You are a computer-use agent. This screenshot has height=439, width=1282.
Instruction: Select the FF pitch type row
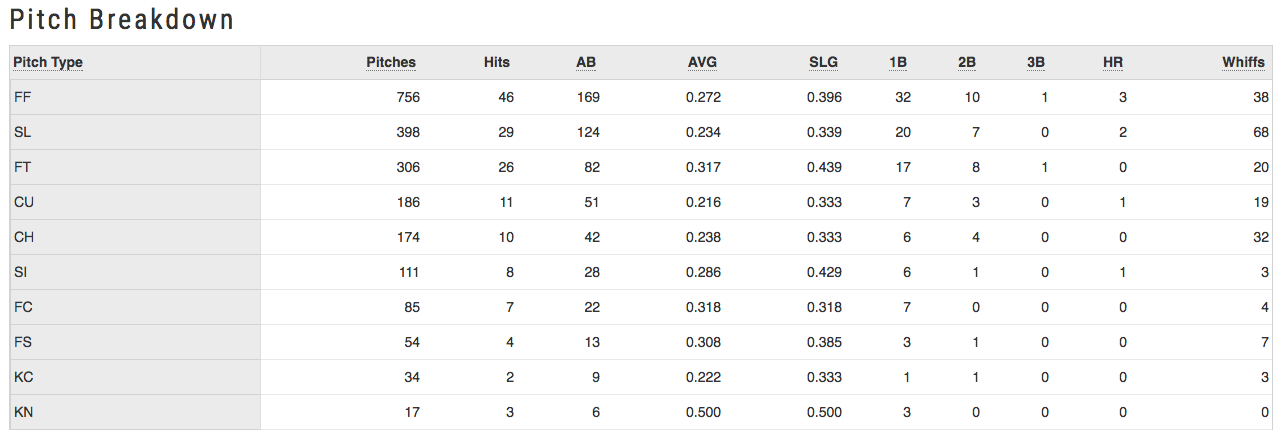(640, 97)
